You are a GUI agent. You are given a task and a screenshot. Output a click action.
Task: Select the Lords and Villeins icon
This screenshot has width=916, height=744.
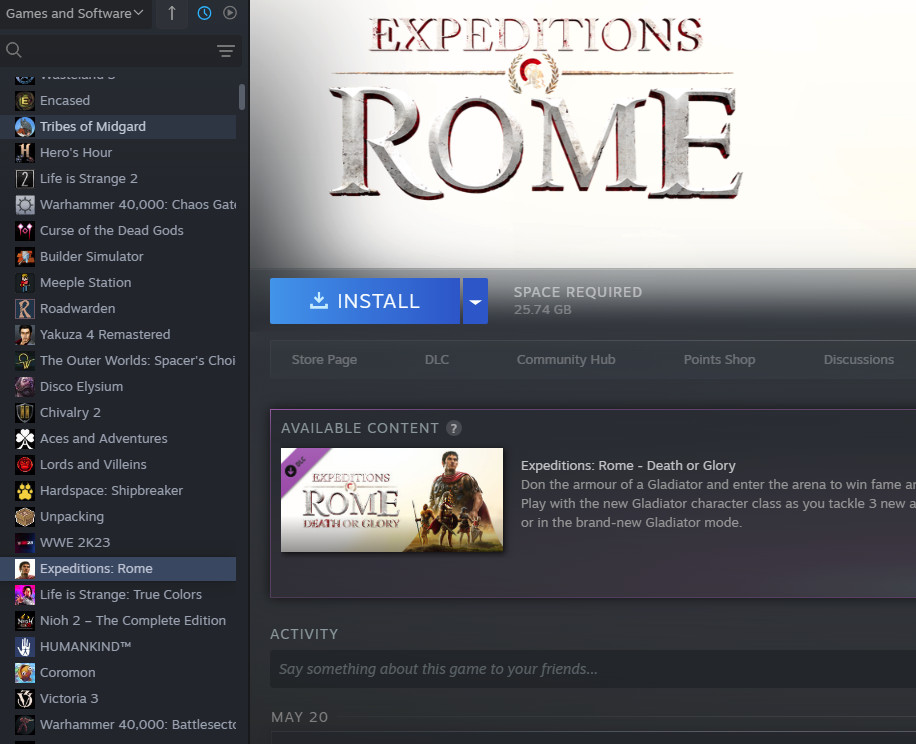(25, 464)
